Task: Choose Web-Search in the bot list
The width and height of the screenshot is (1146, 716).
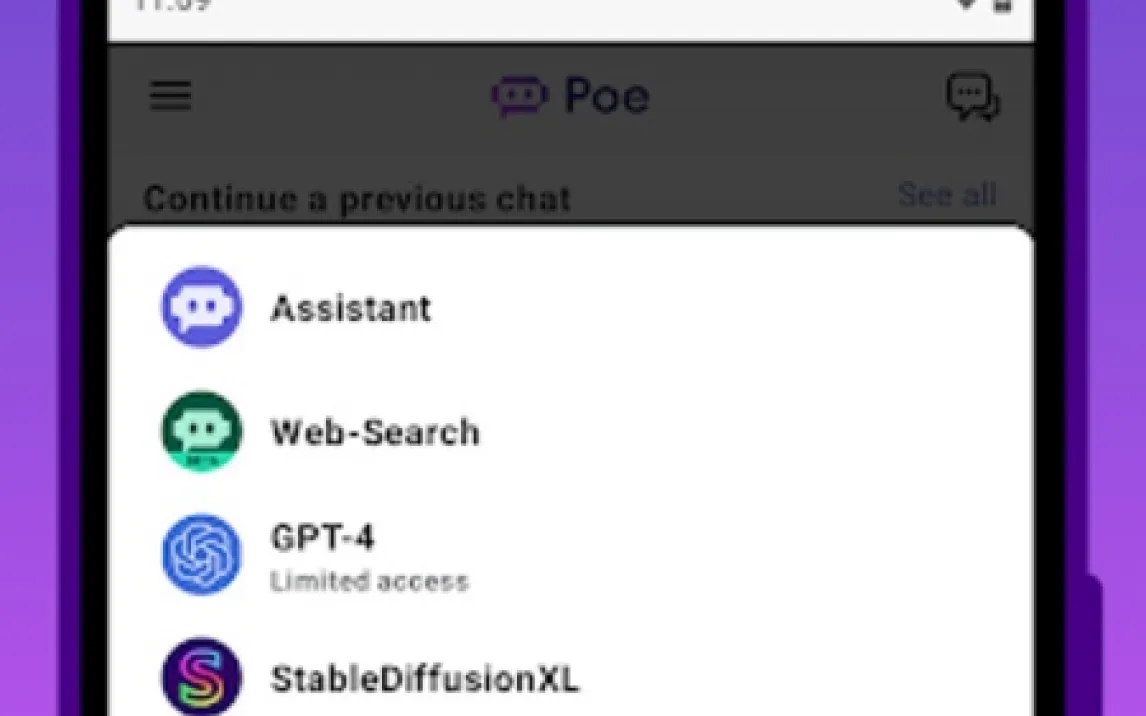Action: (375, 432)
